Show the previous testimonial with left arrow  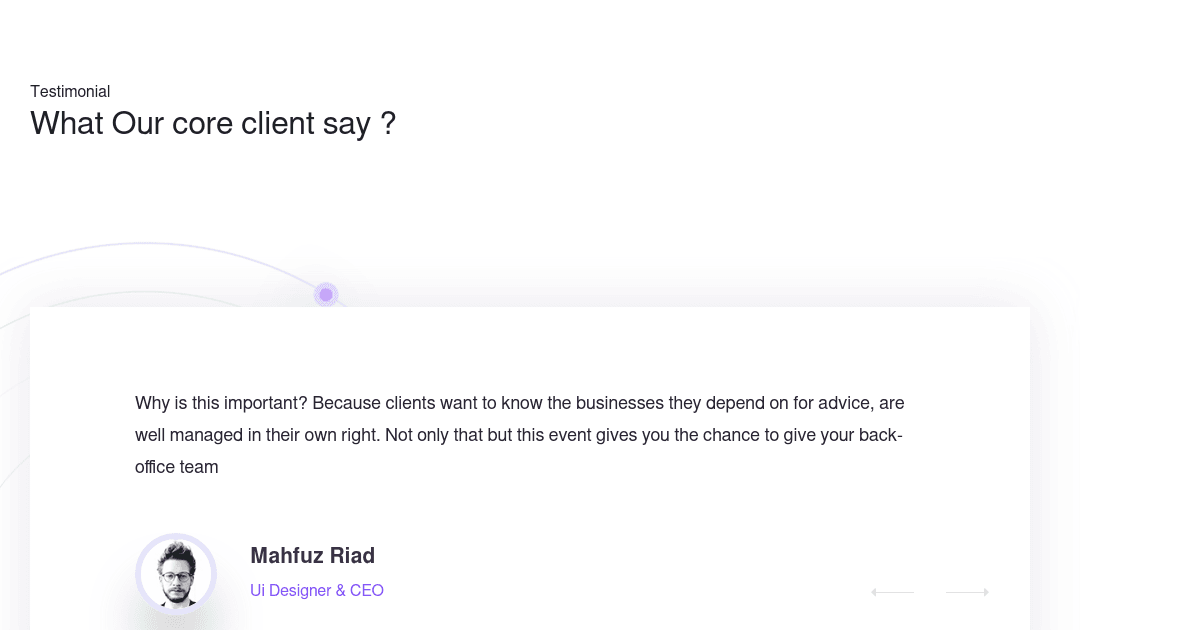(892, 592)
